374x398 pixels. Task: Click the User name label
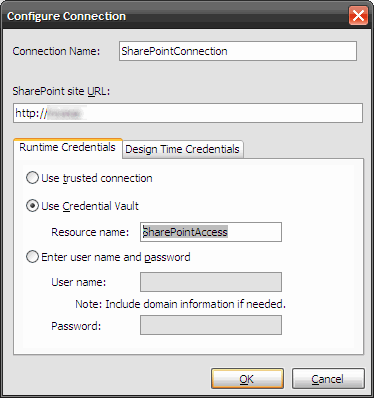point(79,282)
